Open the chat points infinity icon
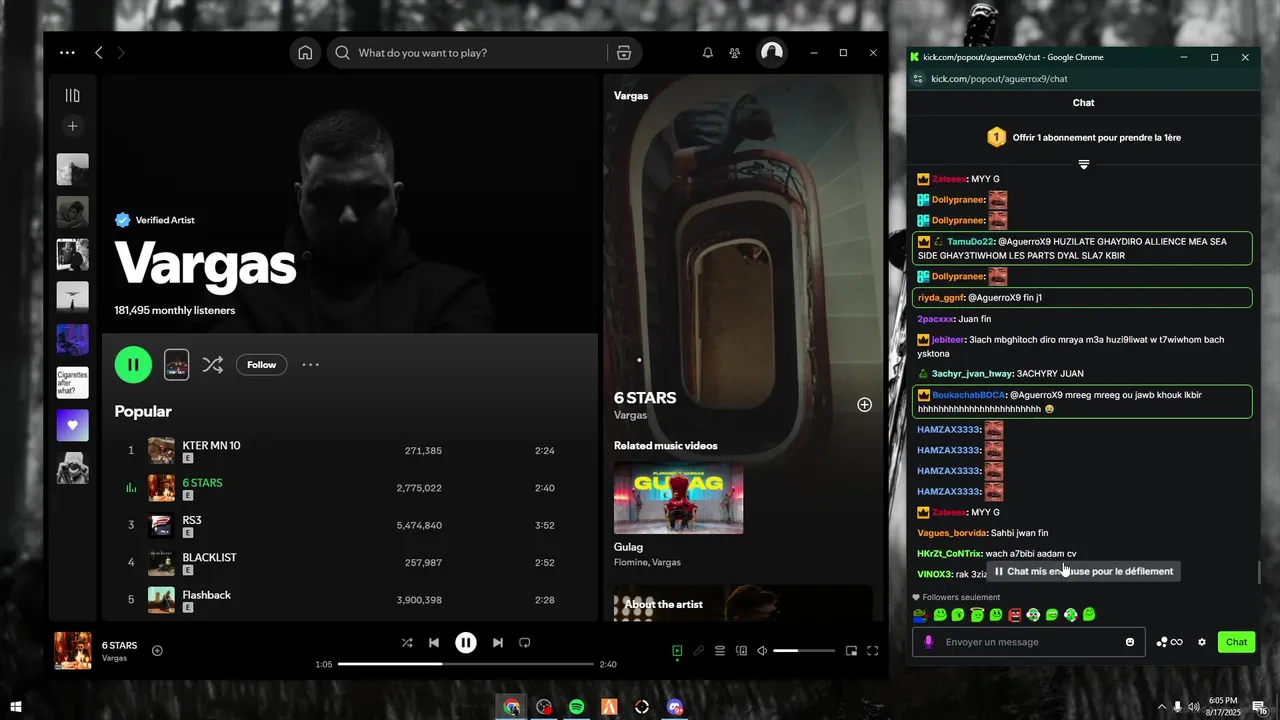The width and height of the screenshot is (1280, 720). coord(1169,642)
